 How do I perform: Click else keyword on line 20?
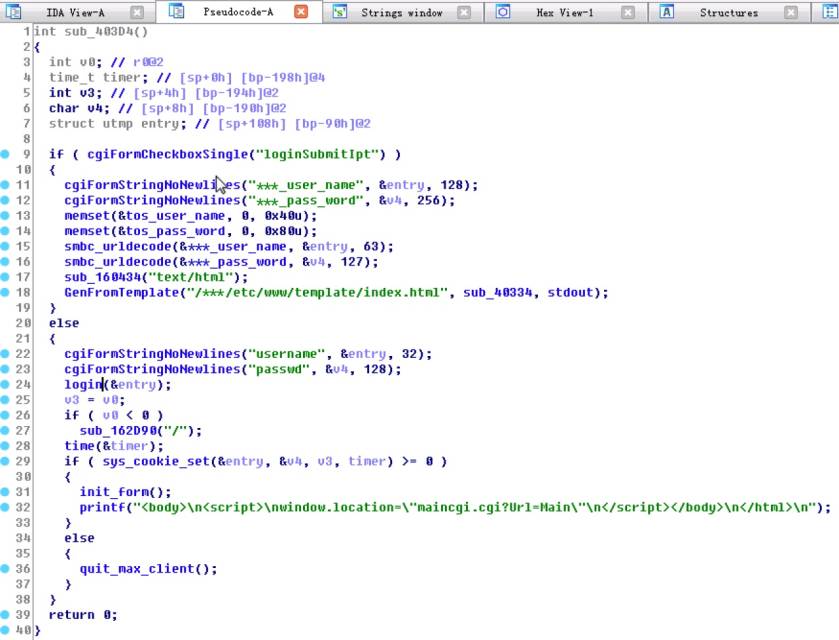[64, 323]
